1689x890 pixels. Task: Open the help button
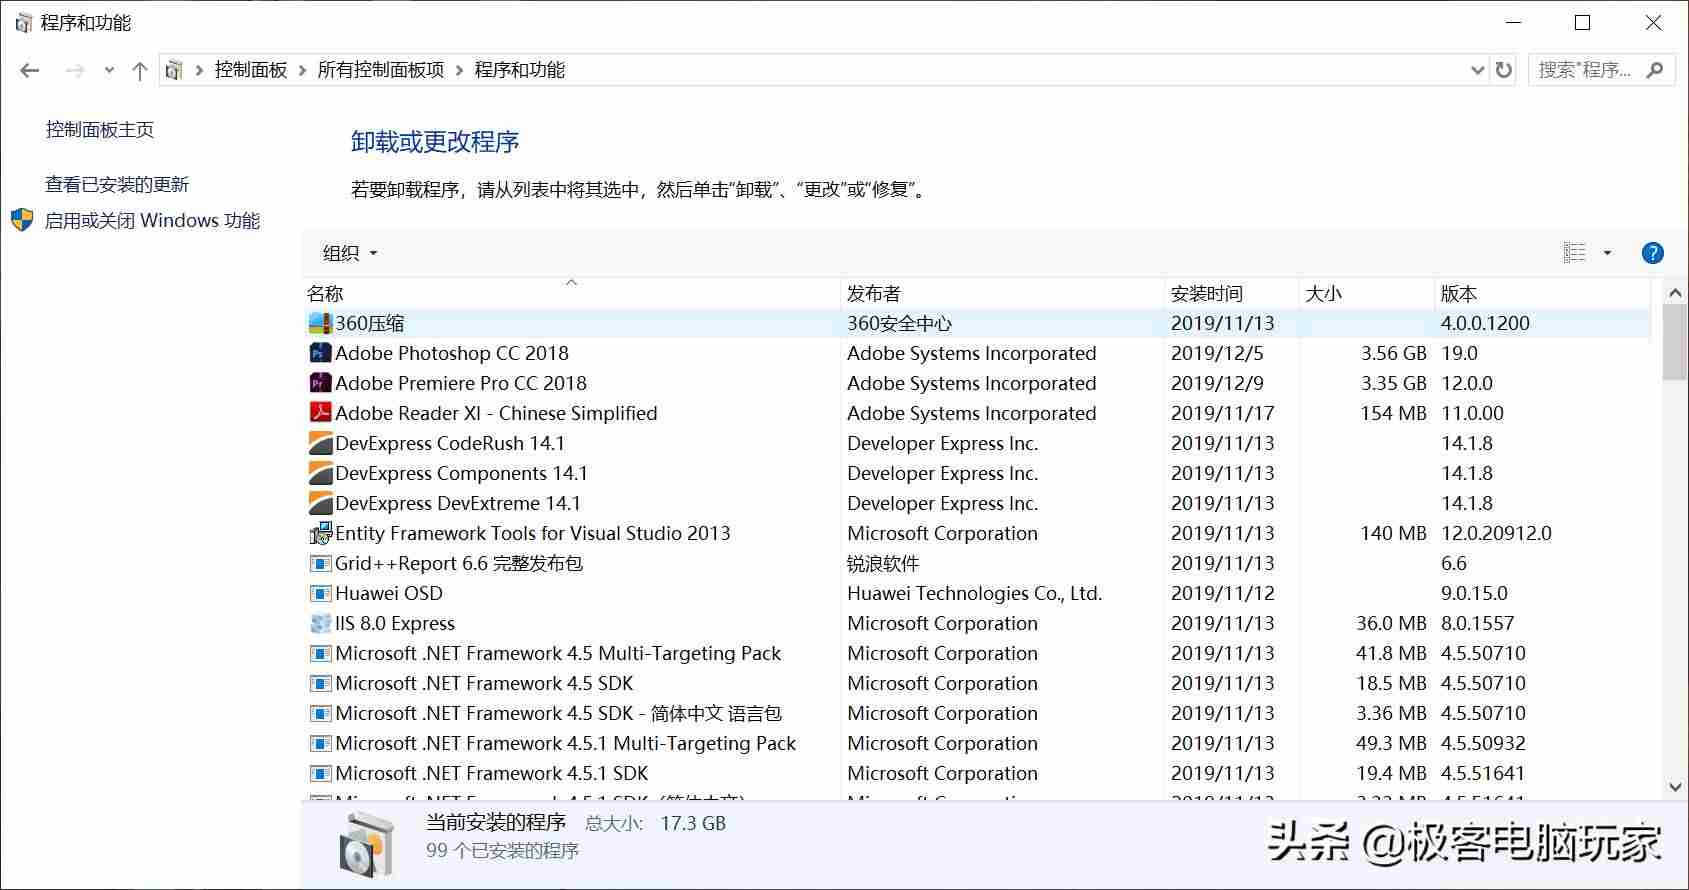click(1653, 253)
